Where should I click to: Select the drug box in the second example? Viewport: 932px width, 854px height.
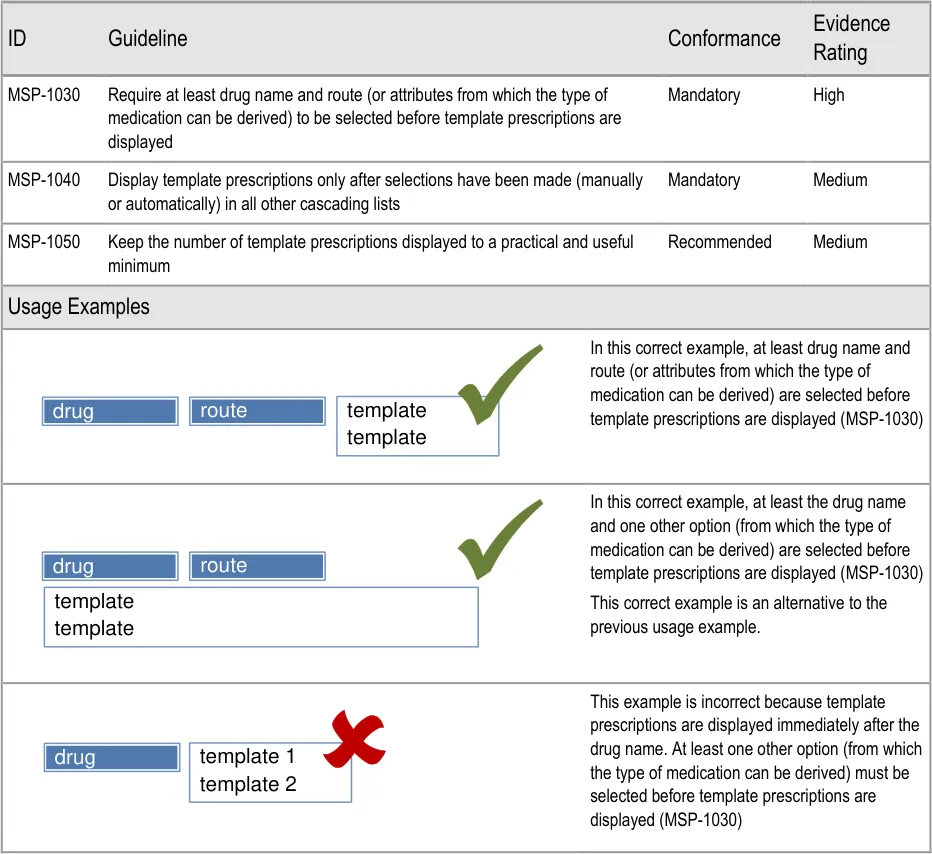pyautogui.click(x=110, y=566)
